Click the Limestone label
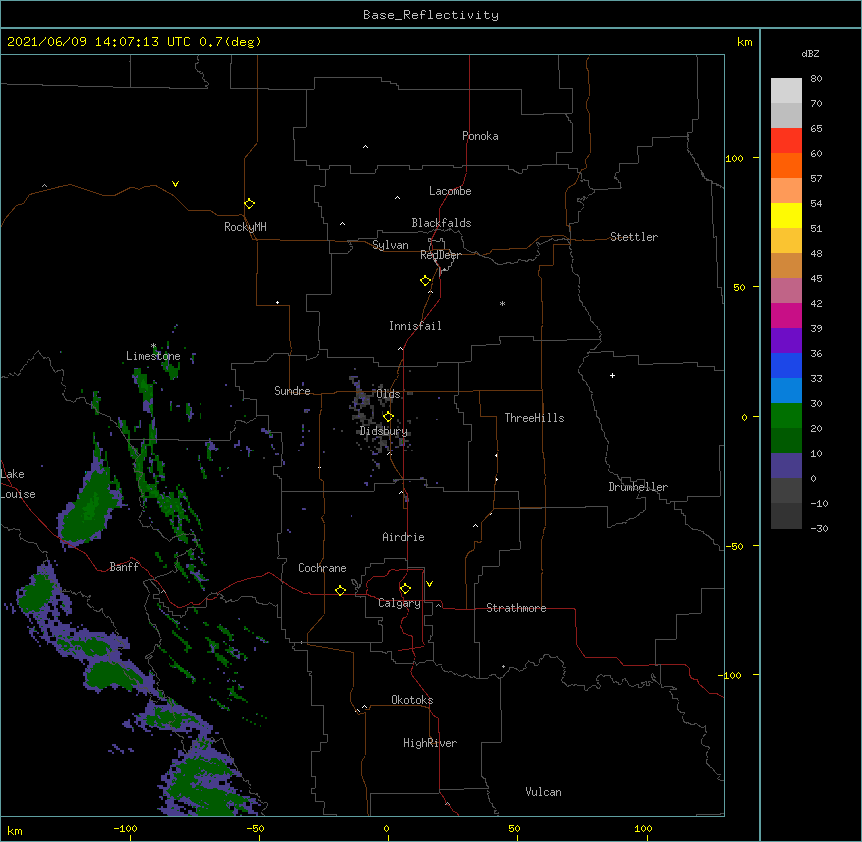Viewport: 862px width, 842px height. 153,356
